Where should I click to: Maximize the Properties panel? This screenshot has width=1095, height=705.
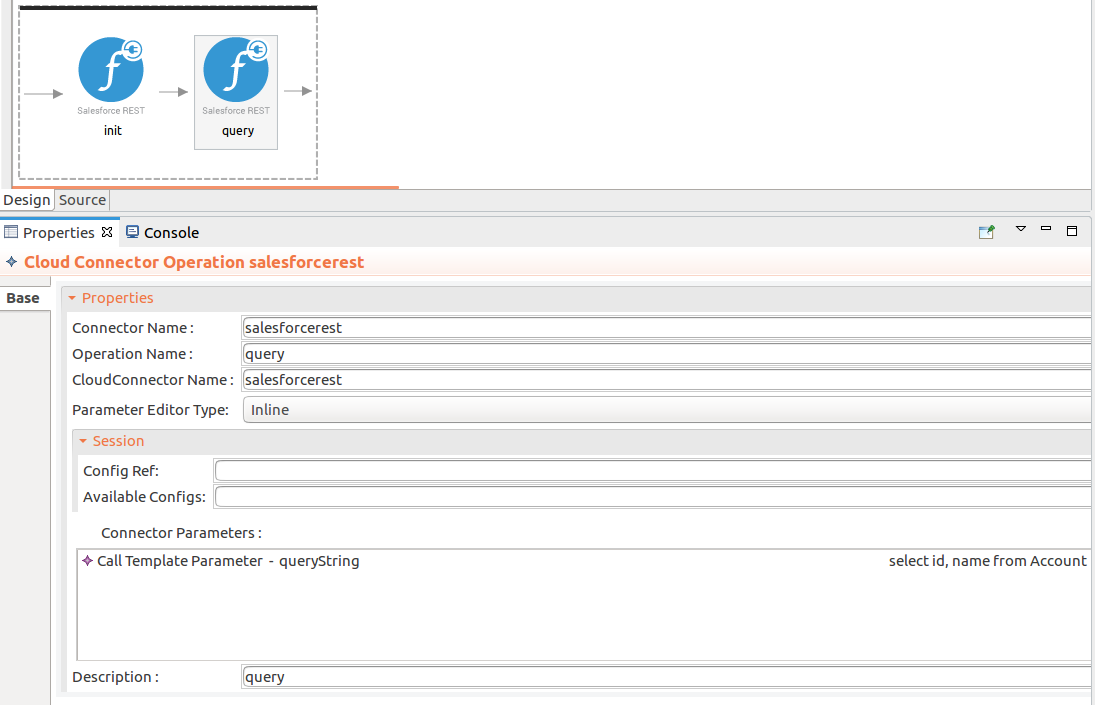[x=1072, y=231]
